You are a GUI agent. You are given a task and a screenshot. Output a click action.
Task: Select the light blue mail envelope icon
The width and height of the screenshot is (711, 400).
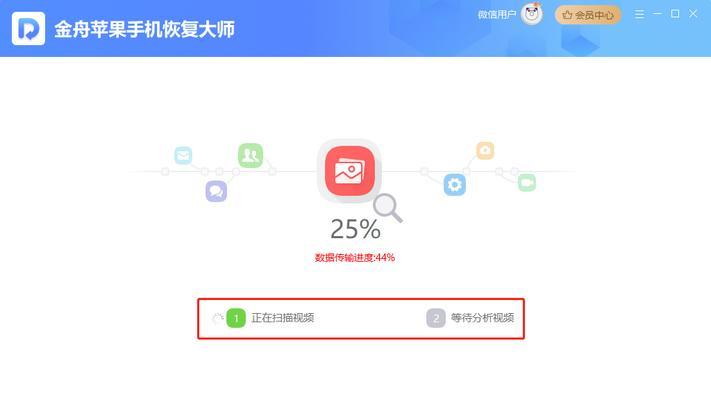coord(183,156)
